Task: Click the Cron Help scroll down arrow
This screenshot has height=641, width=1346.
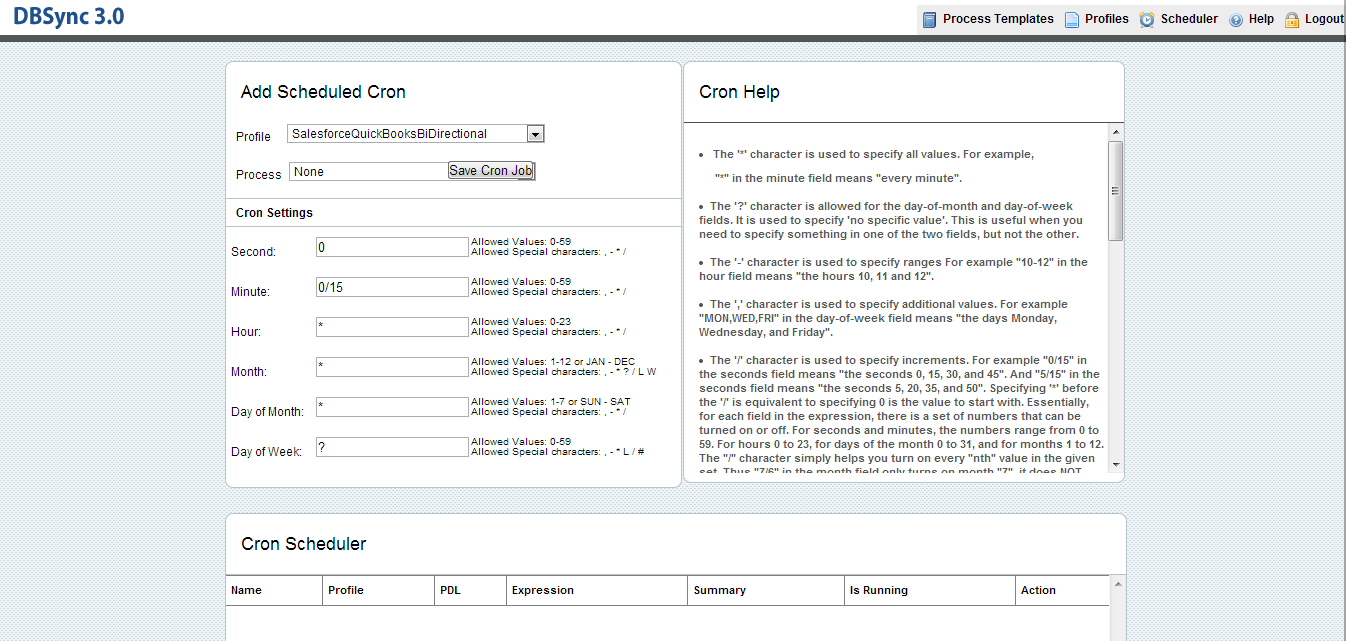Action: tap(1115, 466)
